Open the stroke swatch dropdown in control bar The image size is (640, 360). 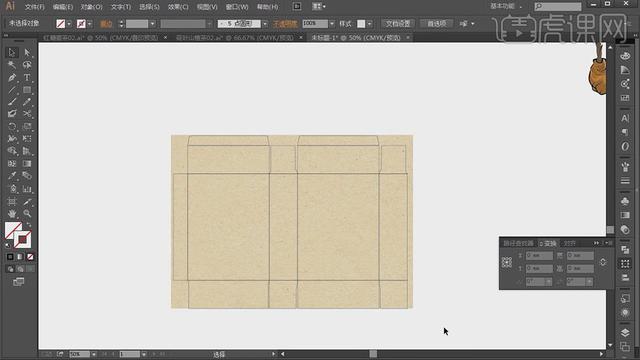coord(90,24)
